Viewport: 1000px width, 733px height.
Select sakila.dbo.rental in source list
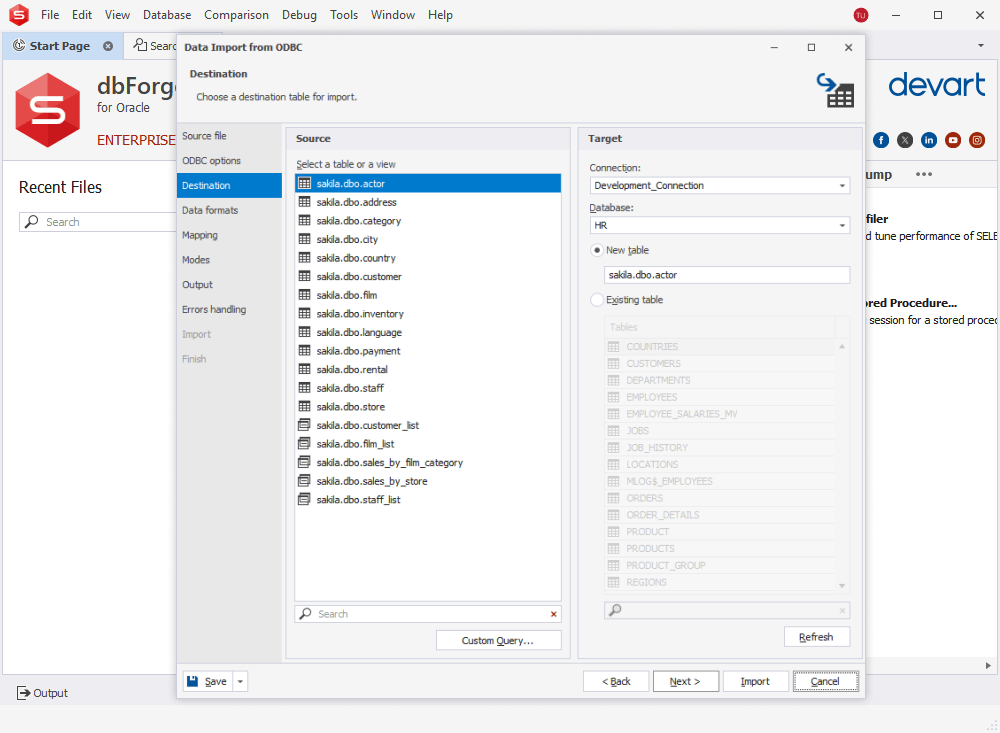427,369
